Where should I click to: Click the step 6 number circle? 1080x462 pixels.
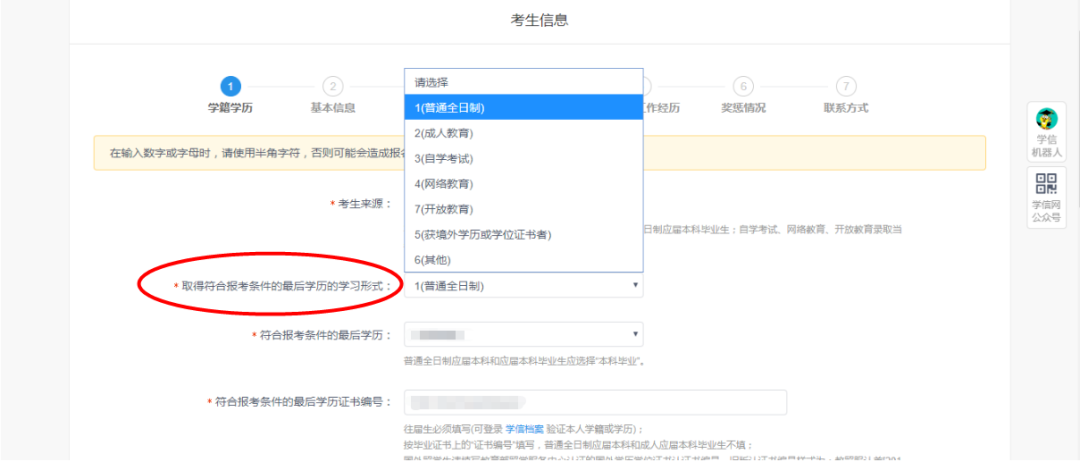[743, 86]
